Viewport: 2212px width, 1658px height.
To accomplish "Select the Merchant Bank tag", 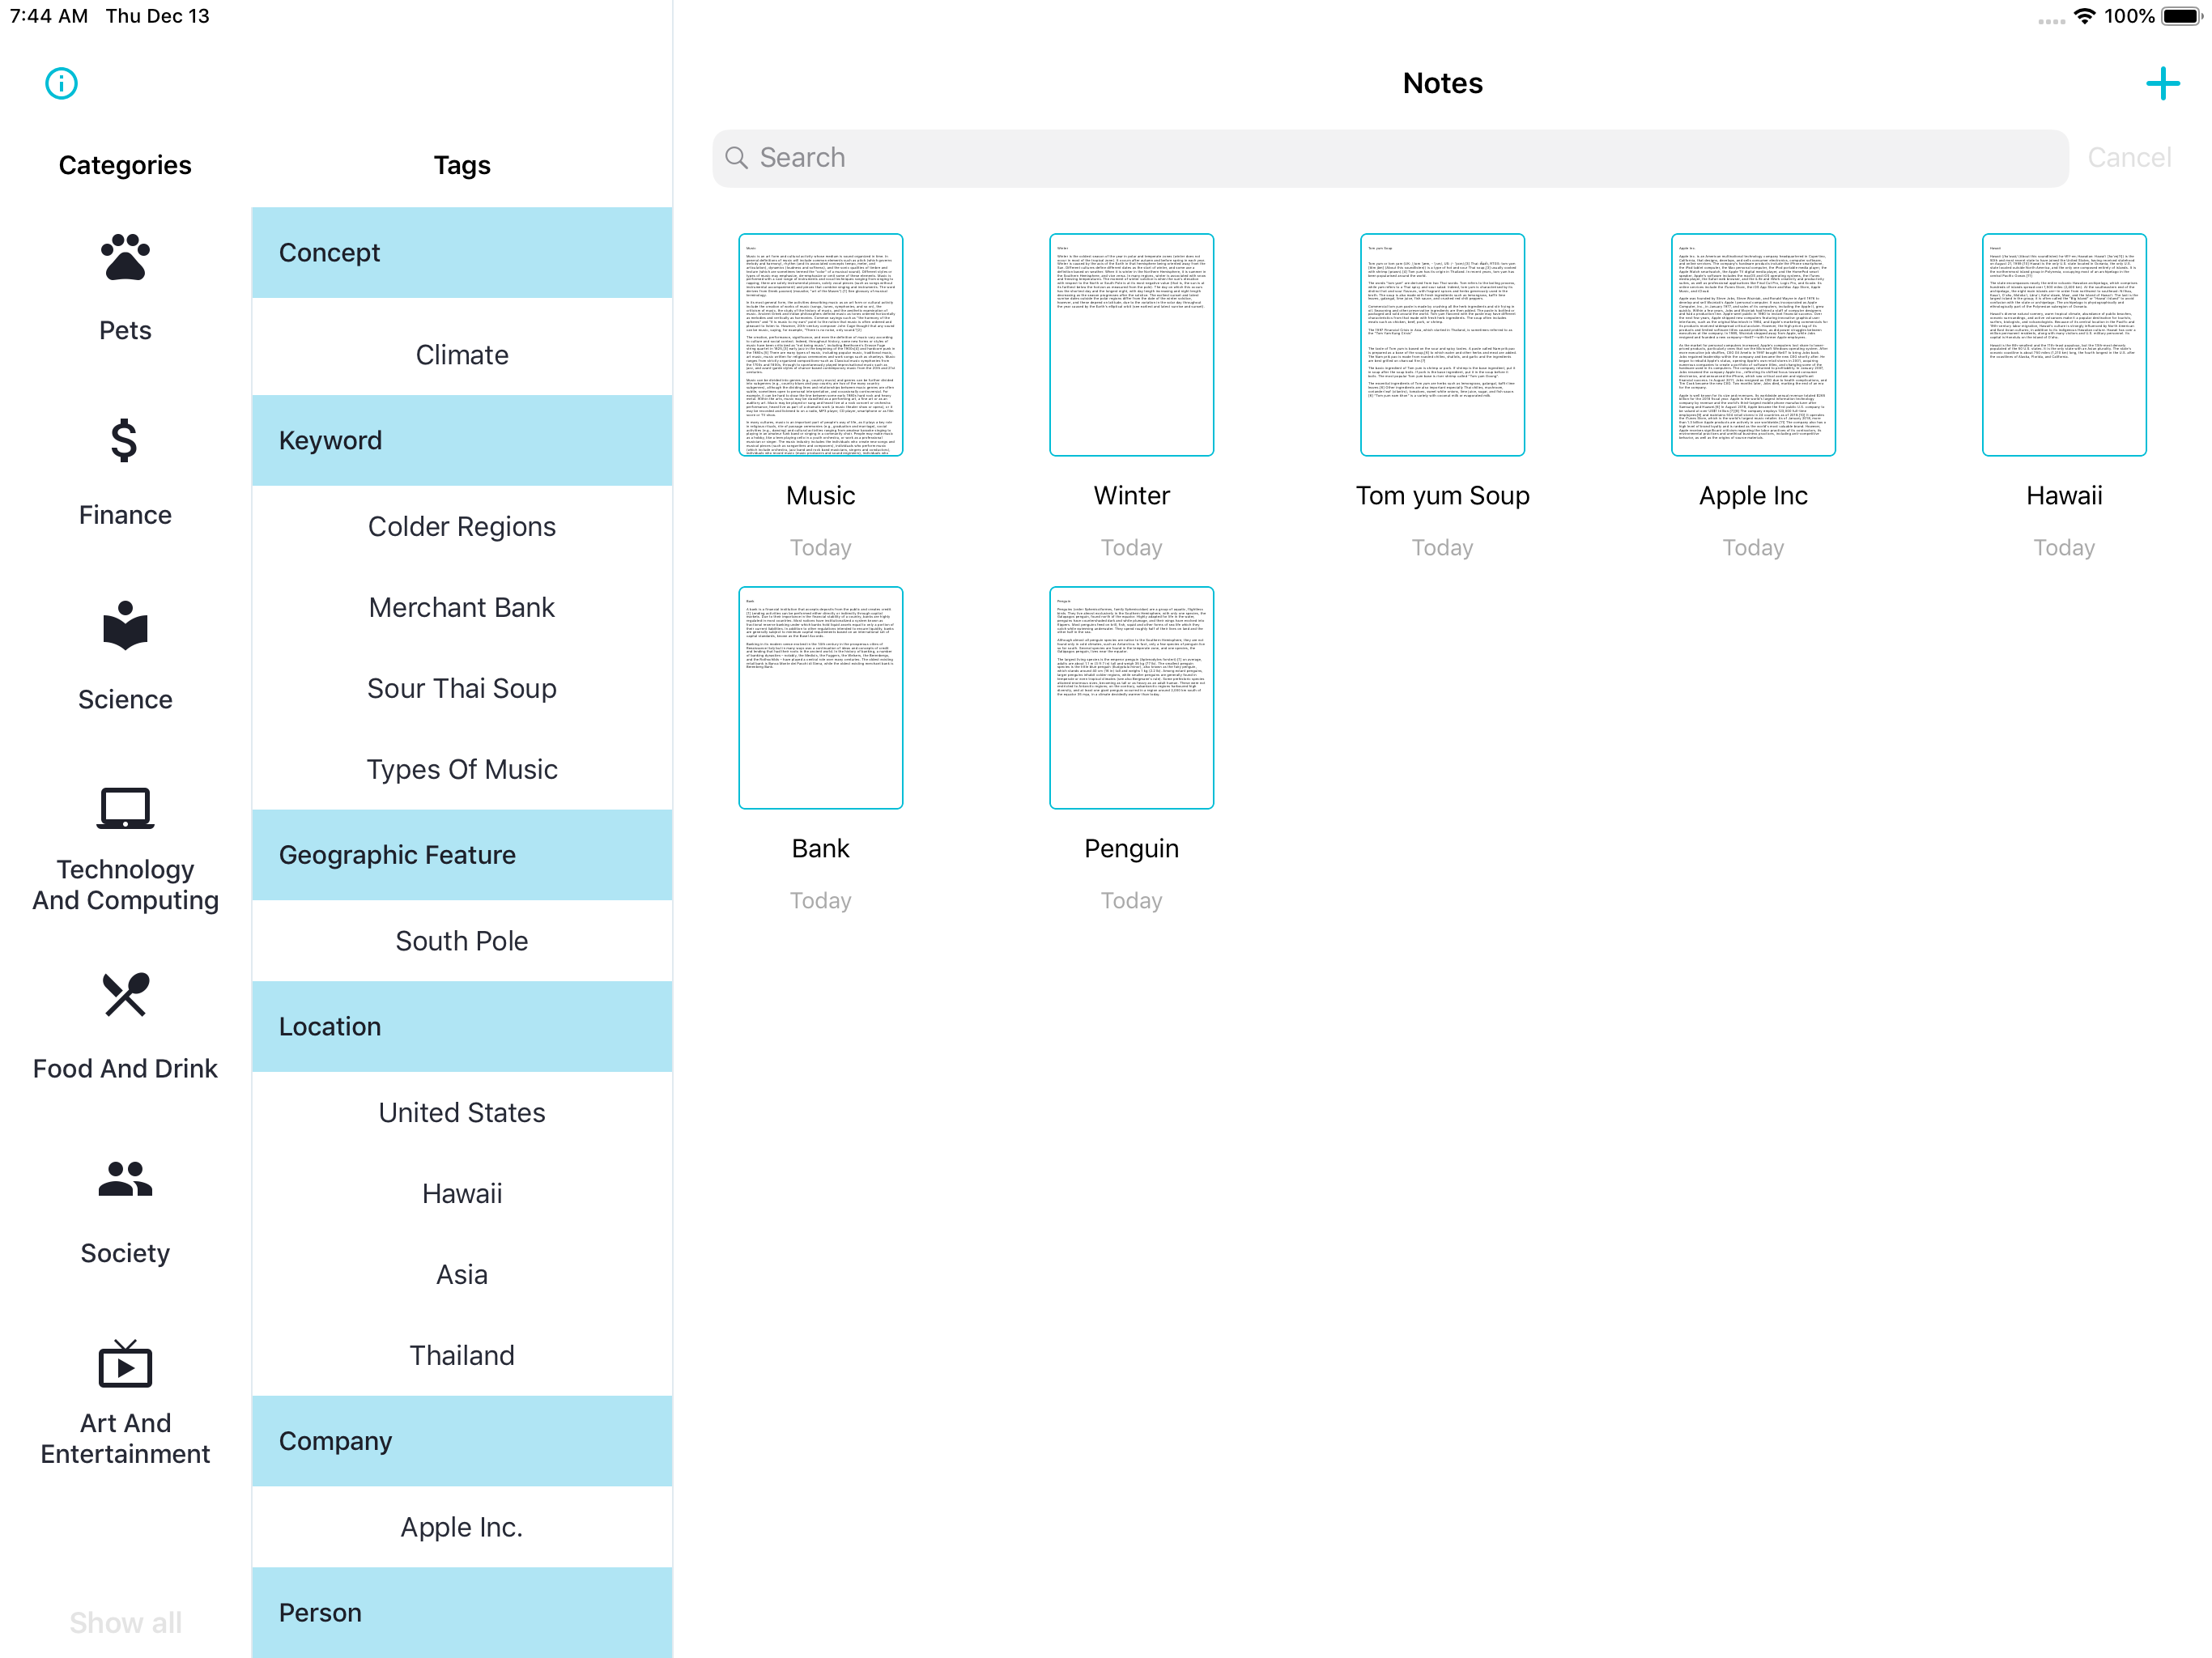I will coord(461,607).
